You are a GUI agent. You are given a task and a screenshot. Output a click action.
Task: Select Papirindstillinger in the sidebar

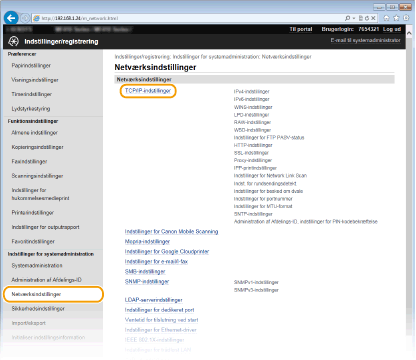click(31, 65)
